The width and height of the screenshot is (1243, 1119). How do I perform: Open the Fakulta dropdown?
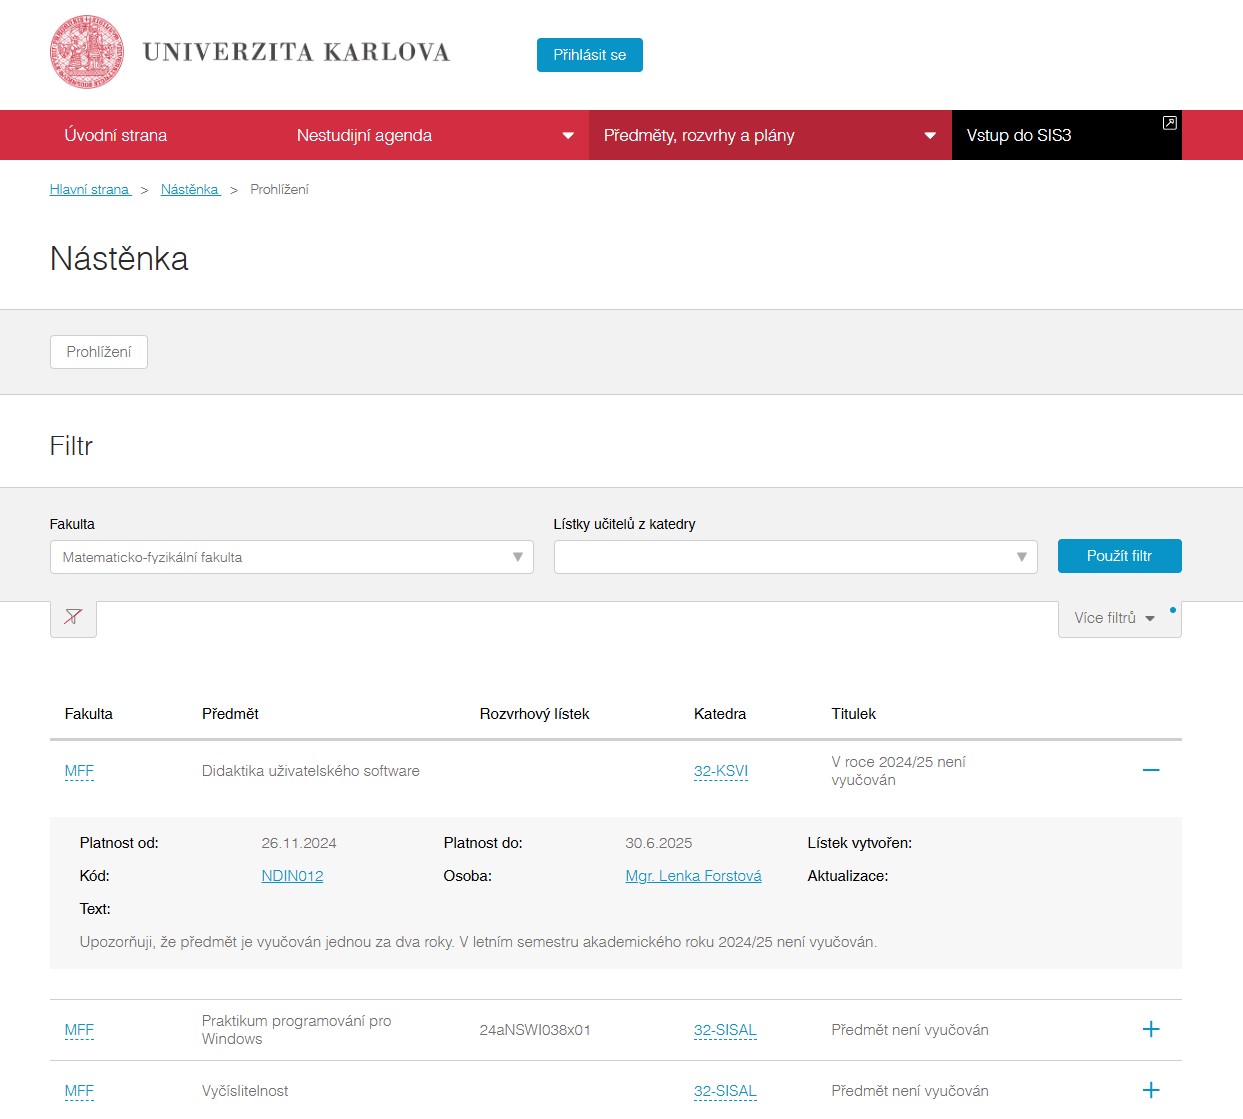pyautogui.click(x=291, y=557)
